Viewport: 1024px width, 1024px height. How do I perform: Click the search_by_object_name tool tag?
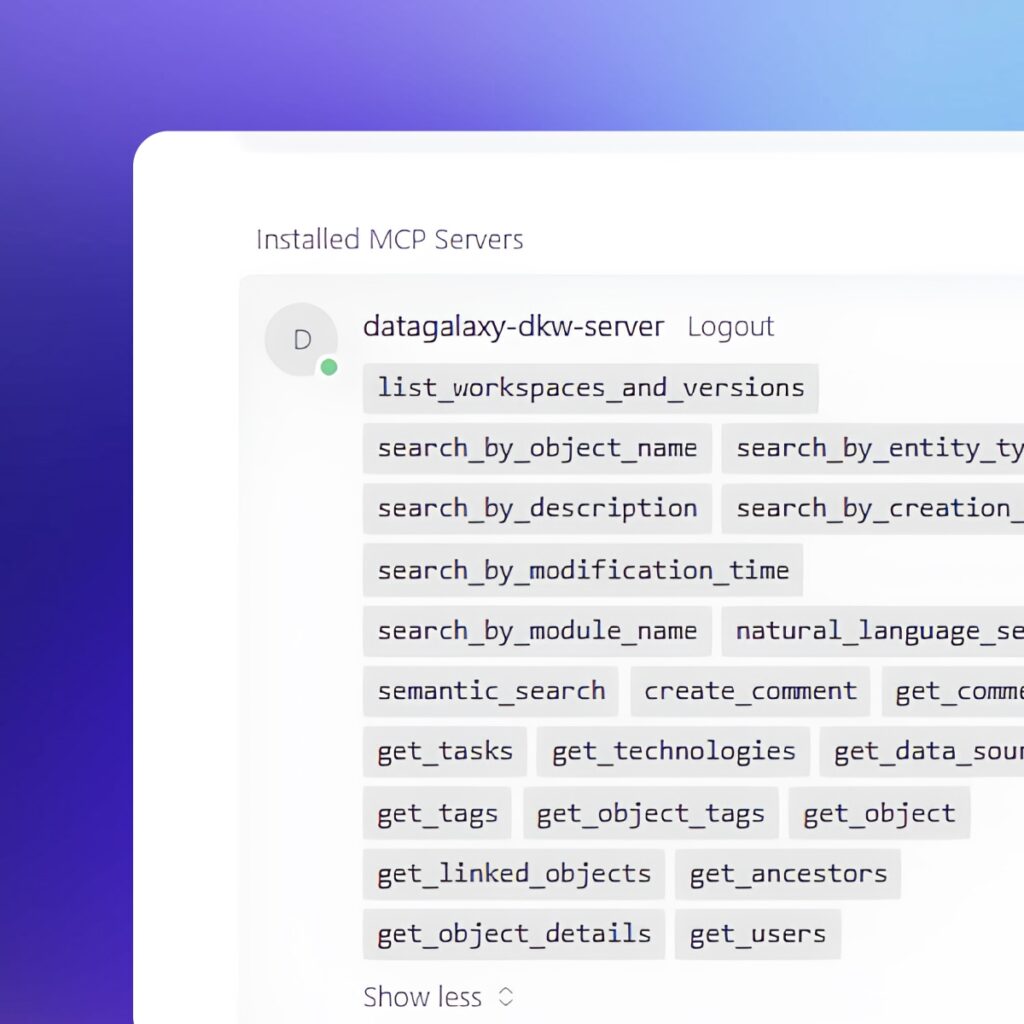(x=537, y=448)
